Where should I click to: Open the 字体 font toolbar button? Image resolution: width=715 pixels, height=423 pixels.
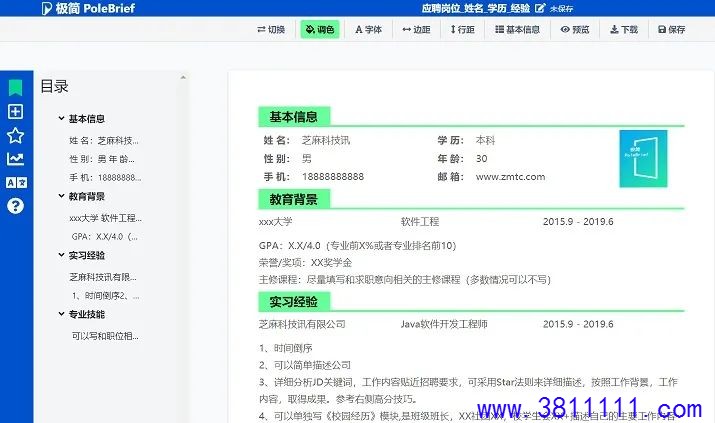tap(368, 30)
